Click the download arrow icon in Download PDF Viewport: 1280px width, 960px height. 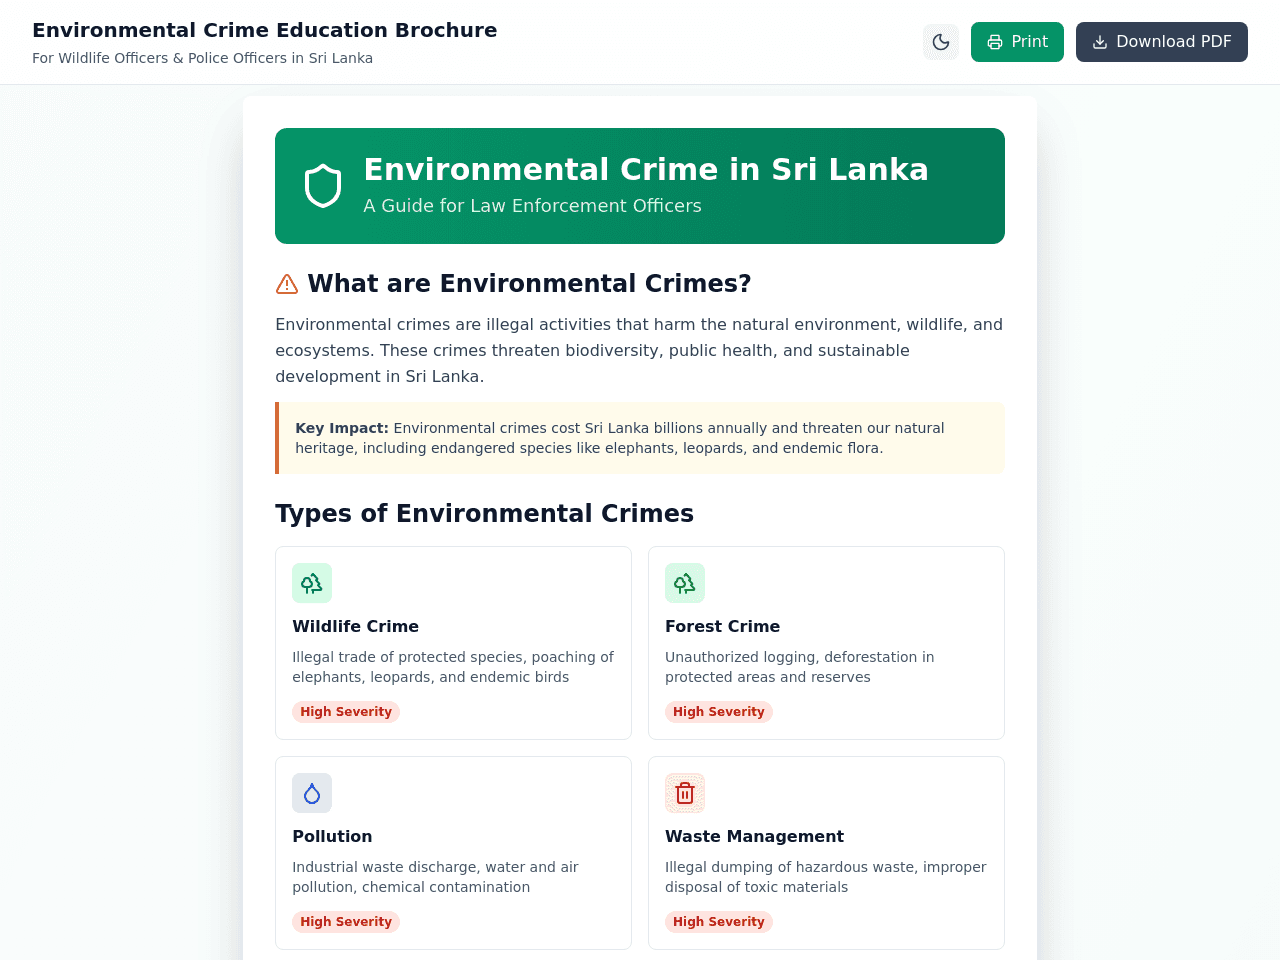(x=1100, y=42)
